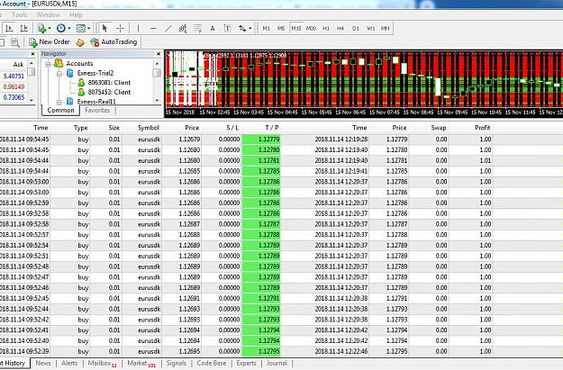This screenshot has height=370, width=563.
Task: Open the Tools menu
Action: click(19, 15)
